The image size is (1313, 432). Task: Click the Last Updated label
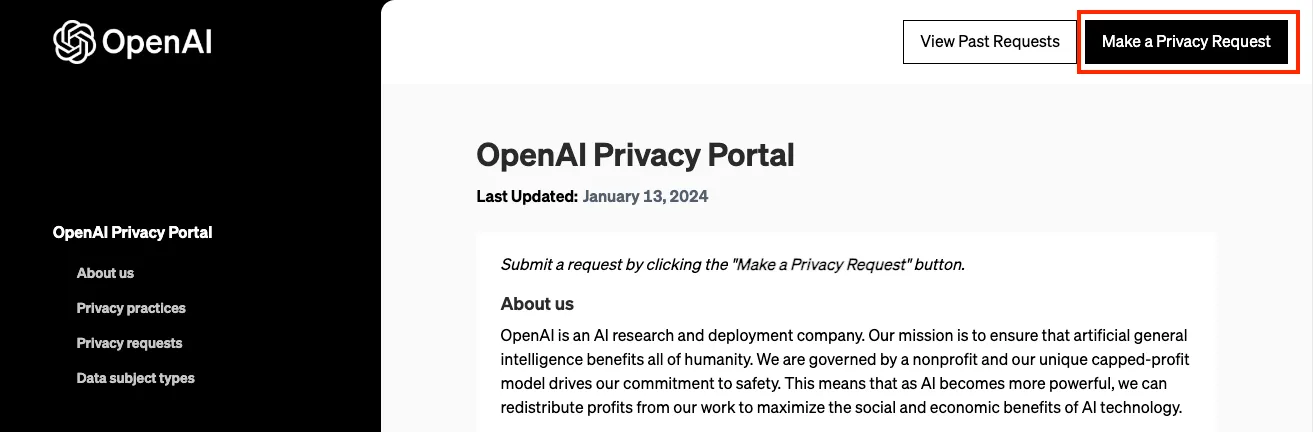[x=527, y=196]
